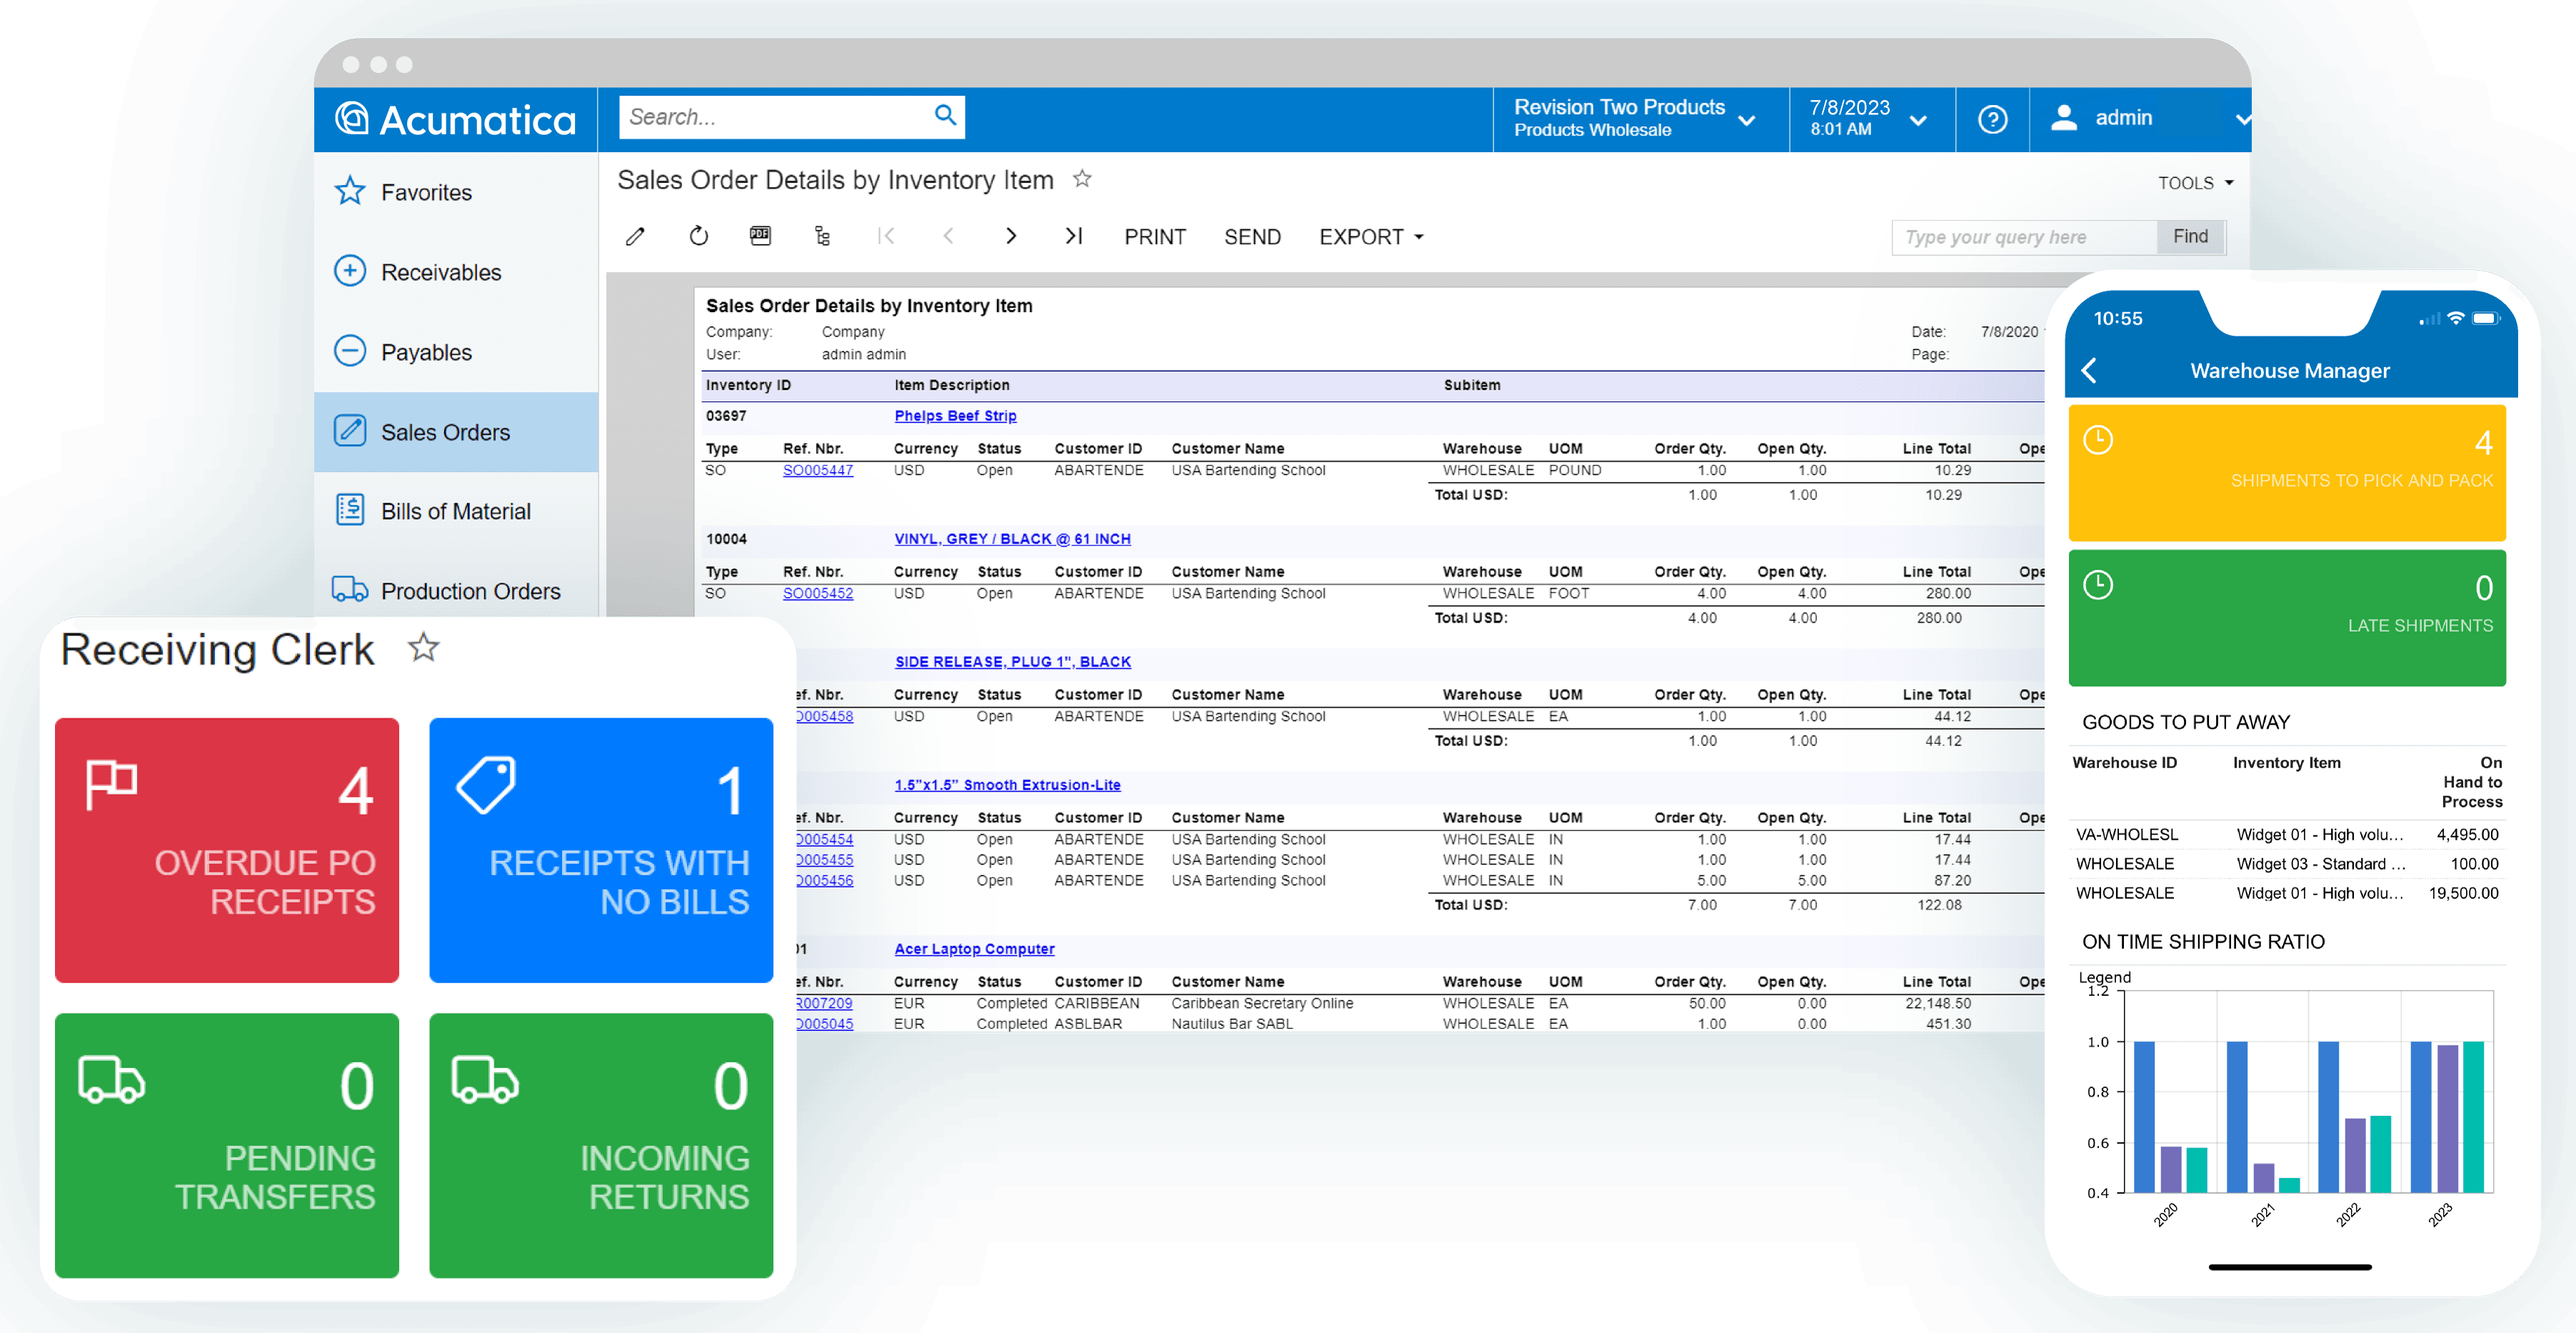Screen dimensions: 2576x1333
Task: Open sales order SO005447 link
Action: click(818, 470)
